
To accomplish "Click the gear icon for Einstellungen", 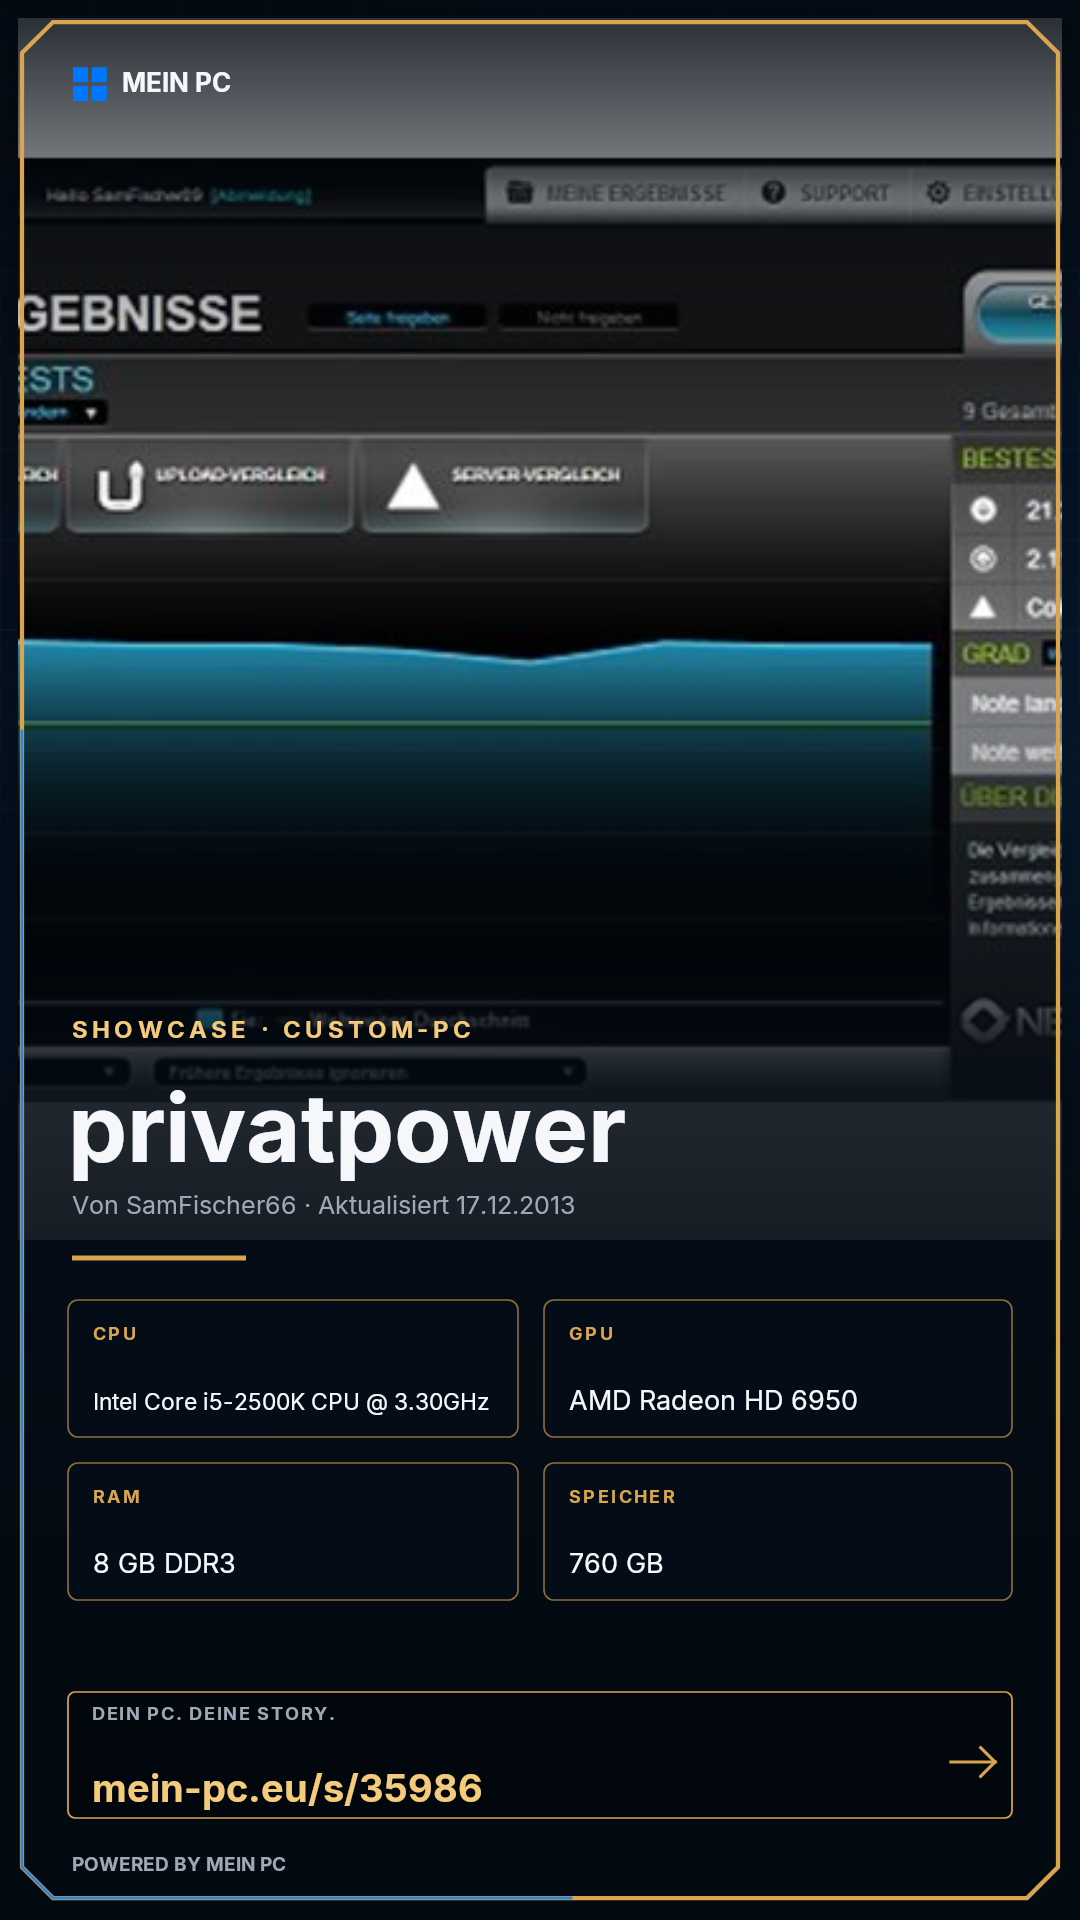I will [937, 192].
